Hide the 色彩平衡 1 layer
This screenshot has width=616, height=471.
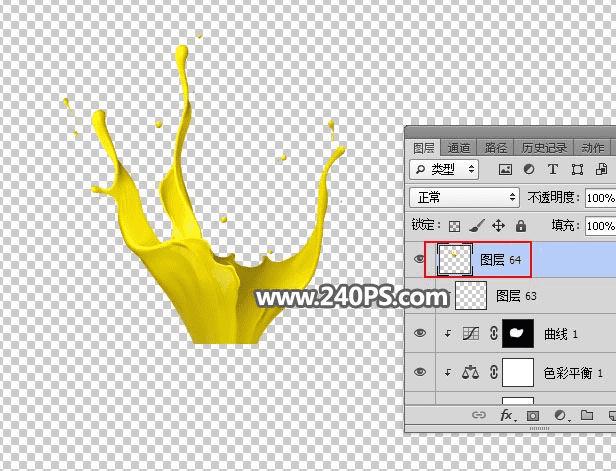click(x=420, y=372)
